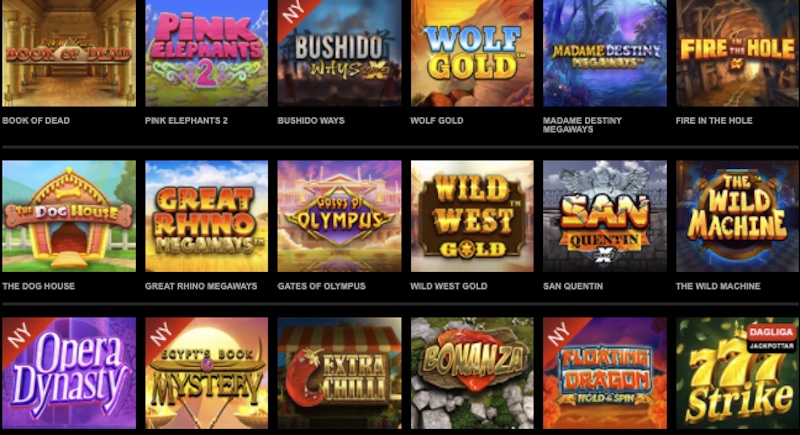Image resolution: width=800 pixels, height=435 pixels.
Task: Click the Madame Destiny Megaways tile
Action: point(605,53)
